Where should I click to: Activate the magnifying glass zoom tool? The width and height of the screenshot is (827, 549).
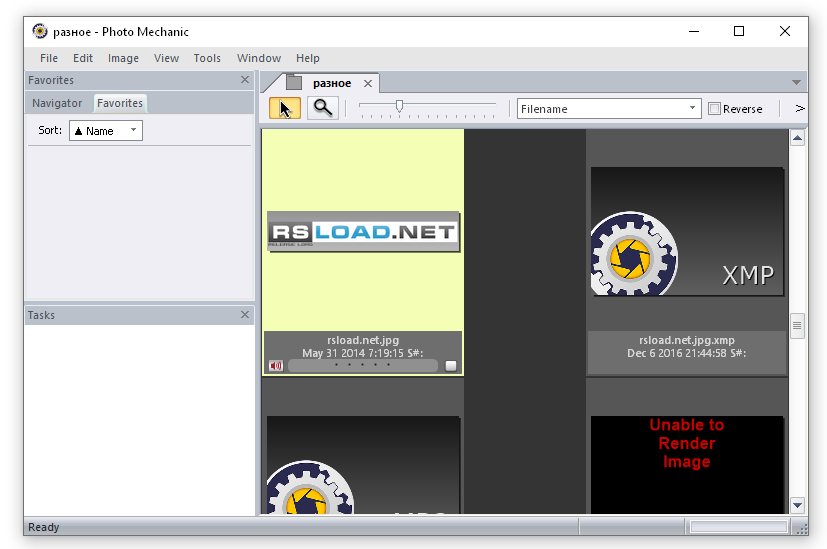322,109
